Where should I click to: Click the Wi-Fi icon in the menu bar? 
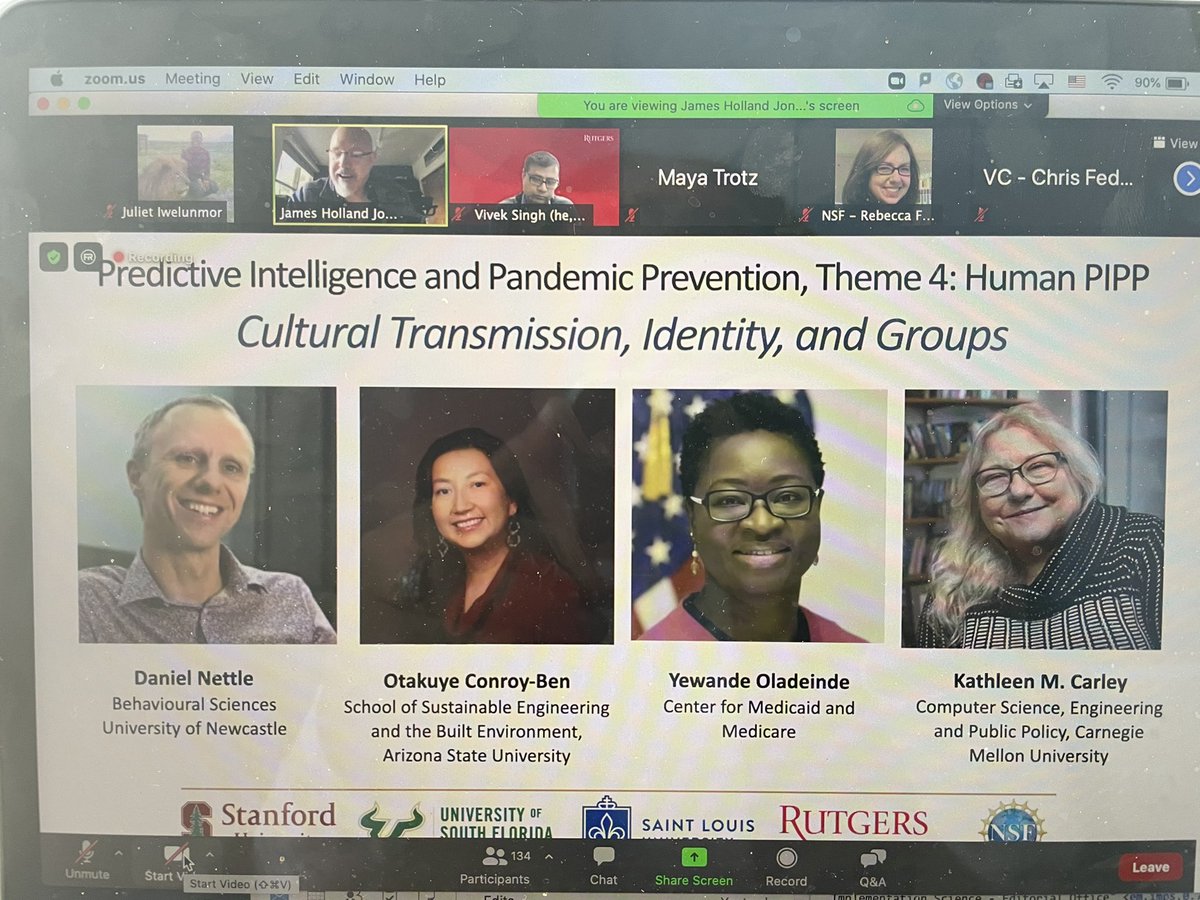pos(1111,82)
